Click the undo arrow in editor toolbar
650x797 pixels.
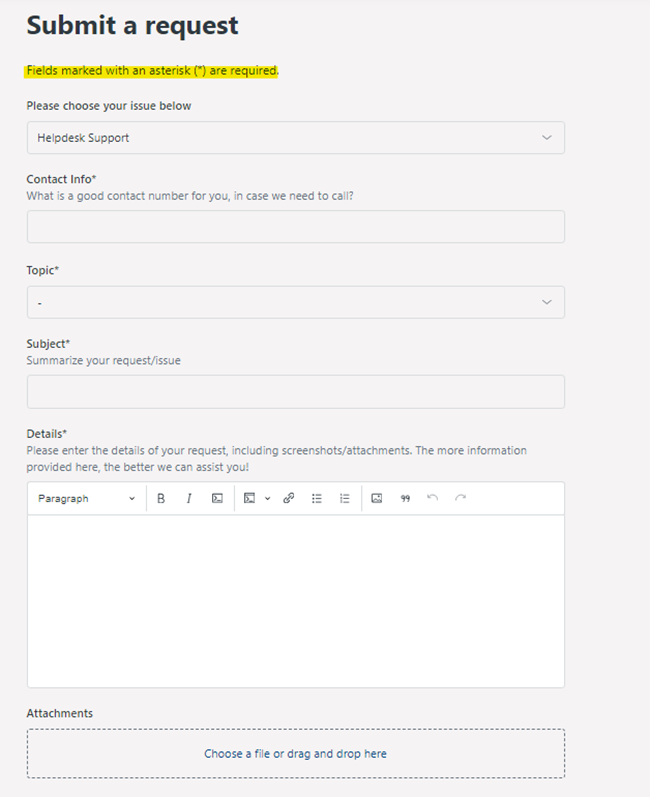433,498
